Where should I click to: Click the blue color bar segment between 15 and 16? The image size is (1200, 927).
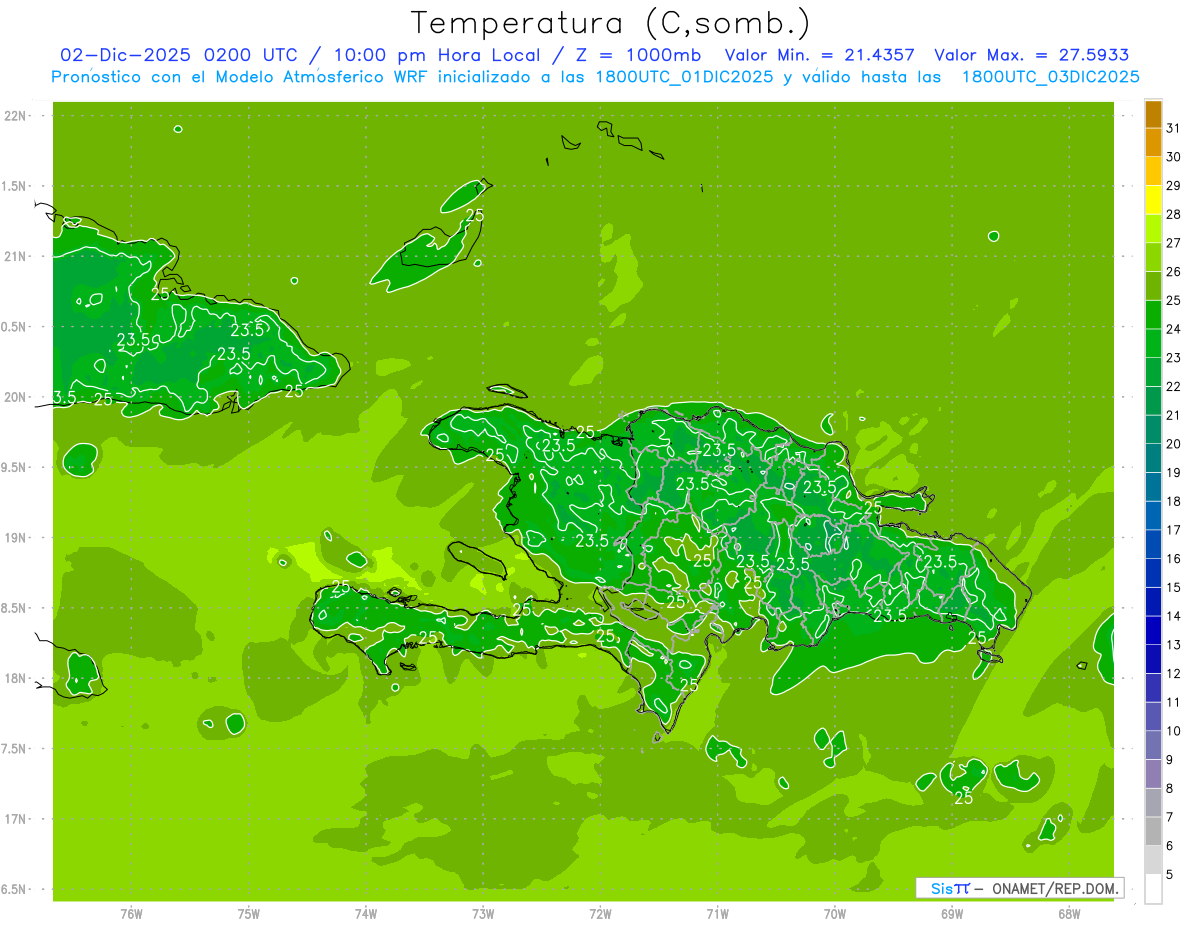(x=1153, y=573)
